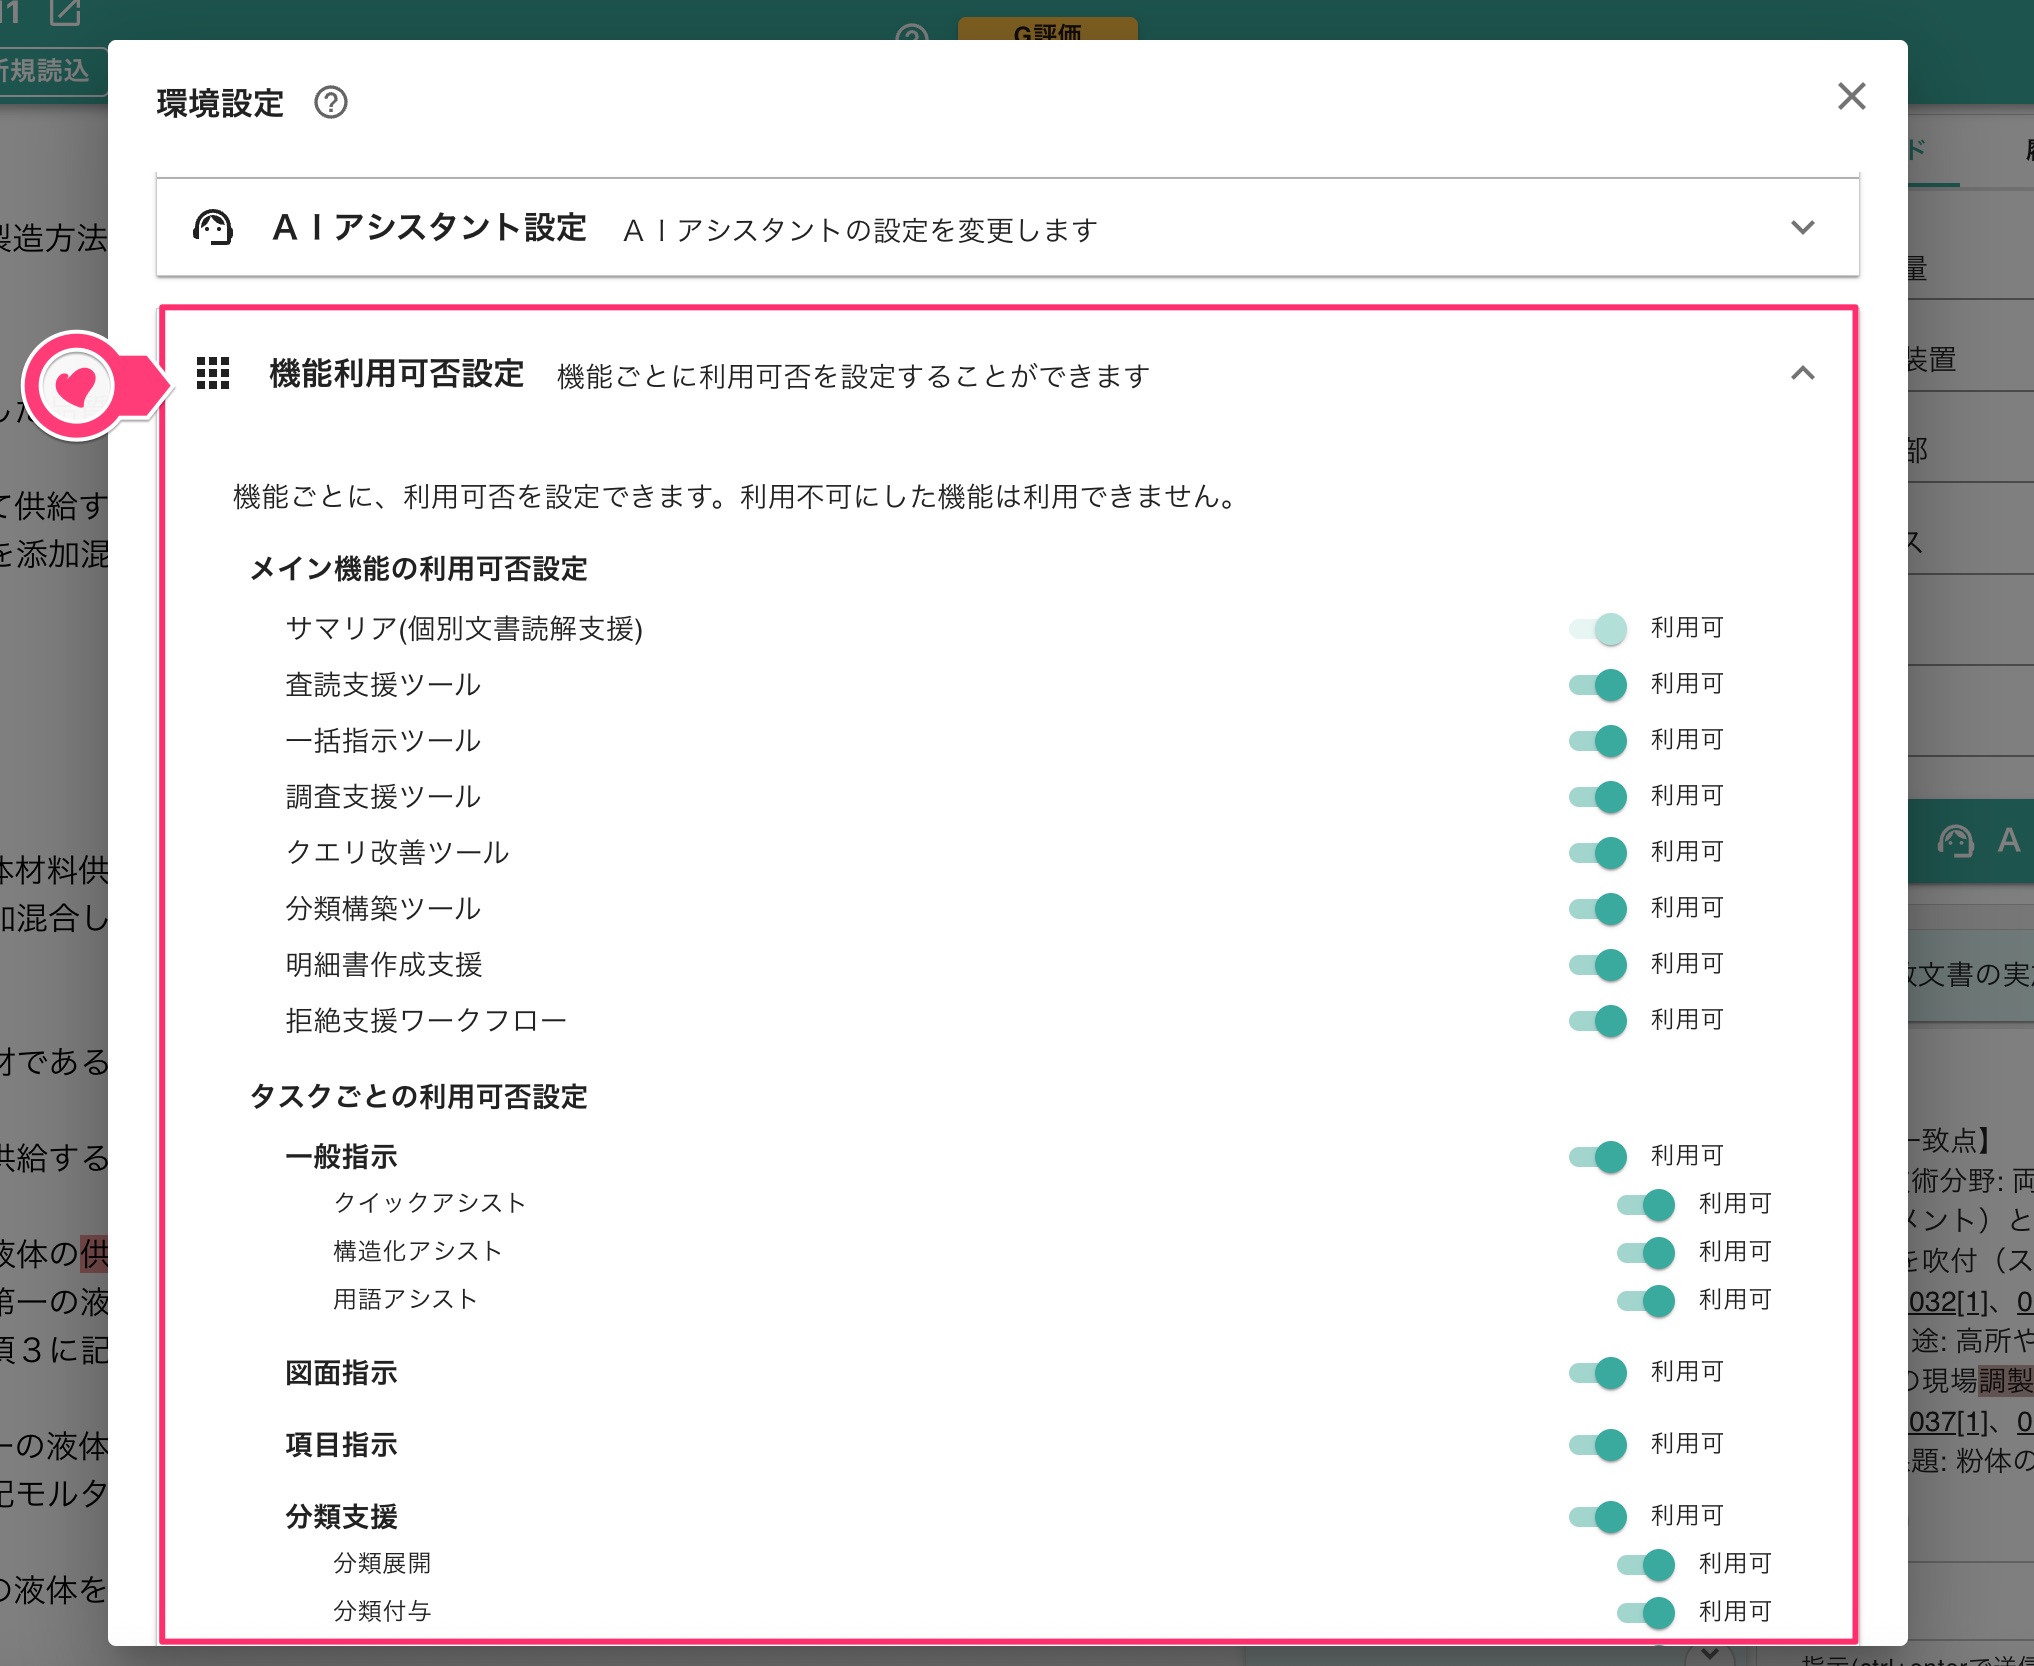This screenshot has width=2034, height=1666.
Task: Toggle 明細書作成支援 availability switch
Action: (x=1598, y=964)
